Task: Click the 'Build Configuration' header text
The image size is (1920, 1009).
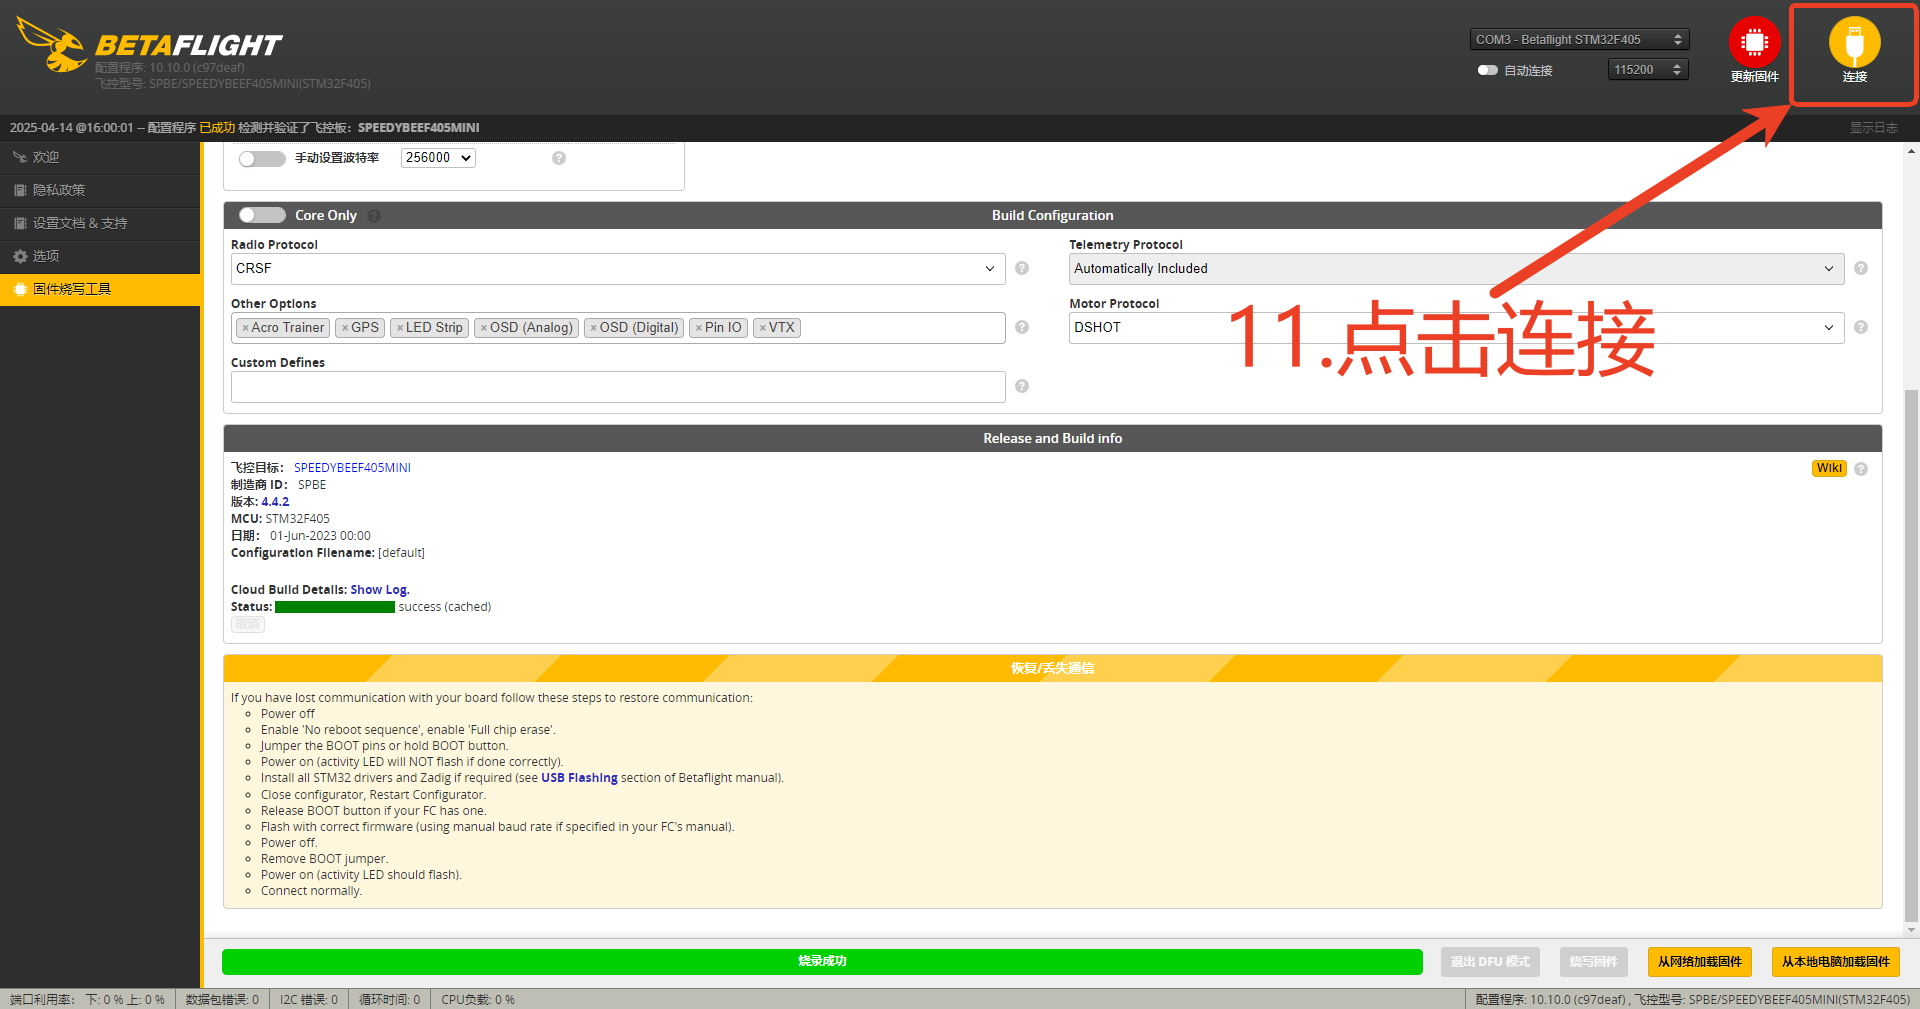Action: coord(1052,216)
